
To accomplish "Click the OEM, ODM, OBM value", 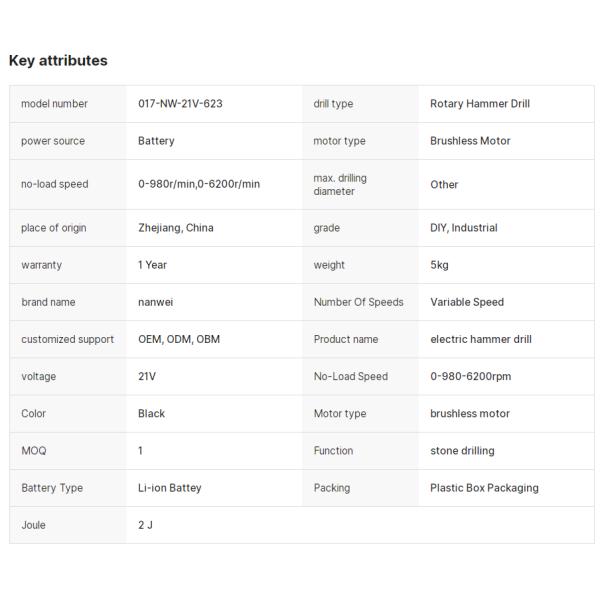I will [x=179, y=339].
